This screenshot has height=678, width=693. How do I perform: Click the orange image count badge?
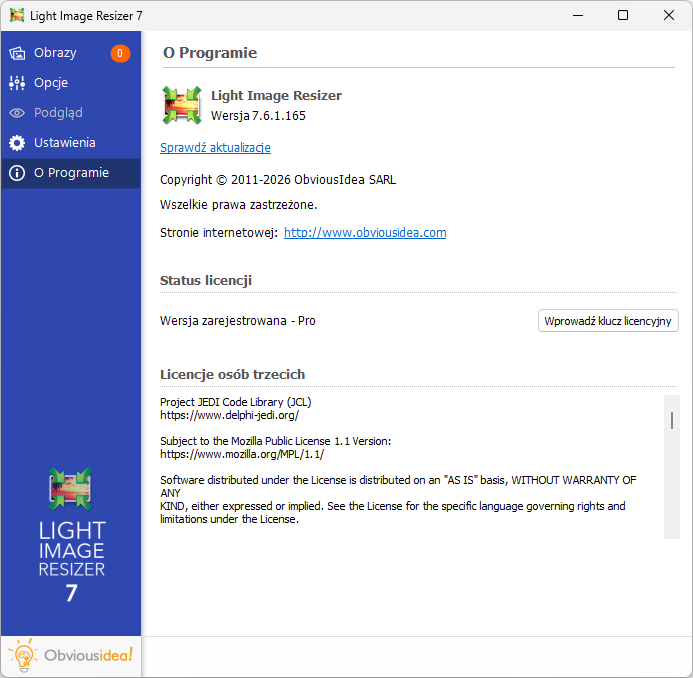(120, 53)
